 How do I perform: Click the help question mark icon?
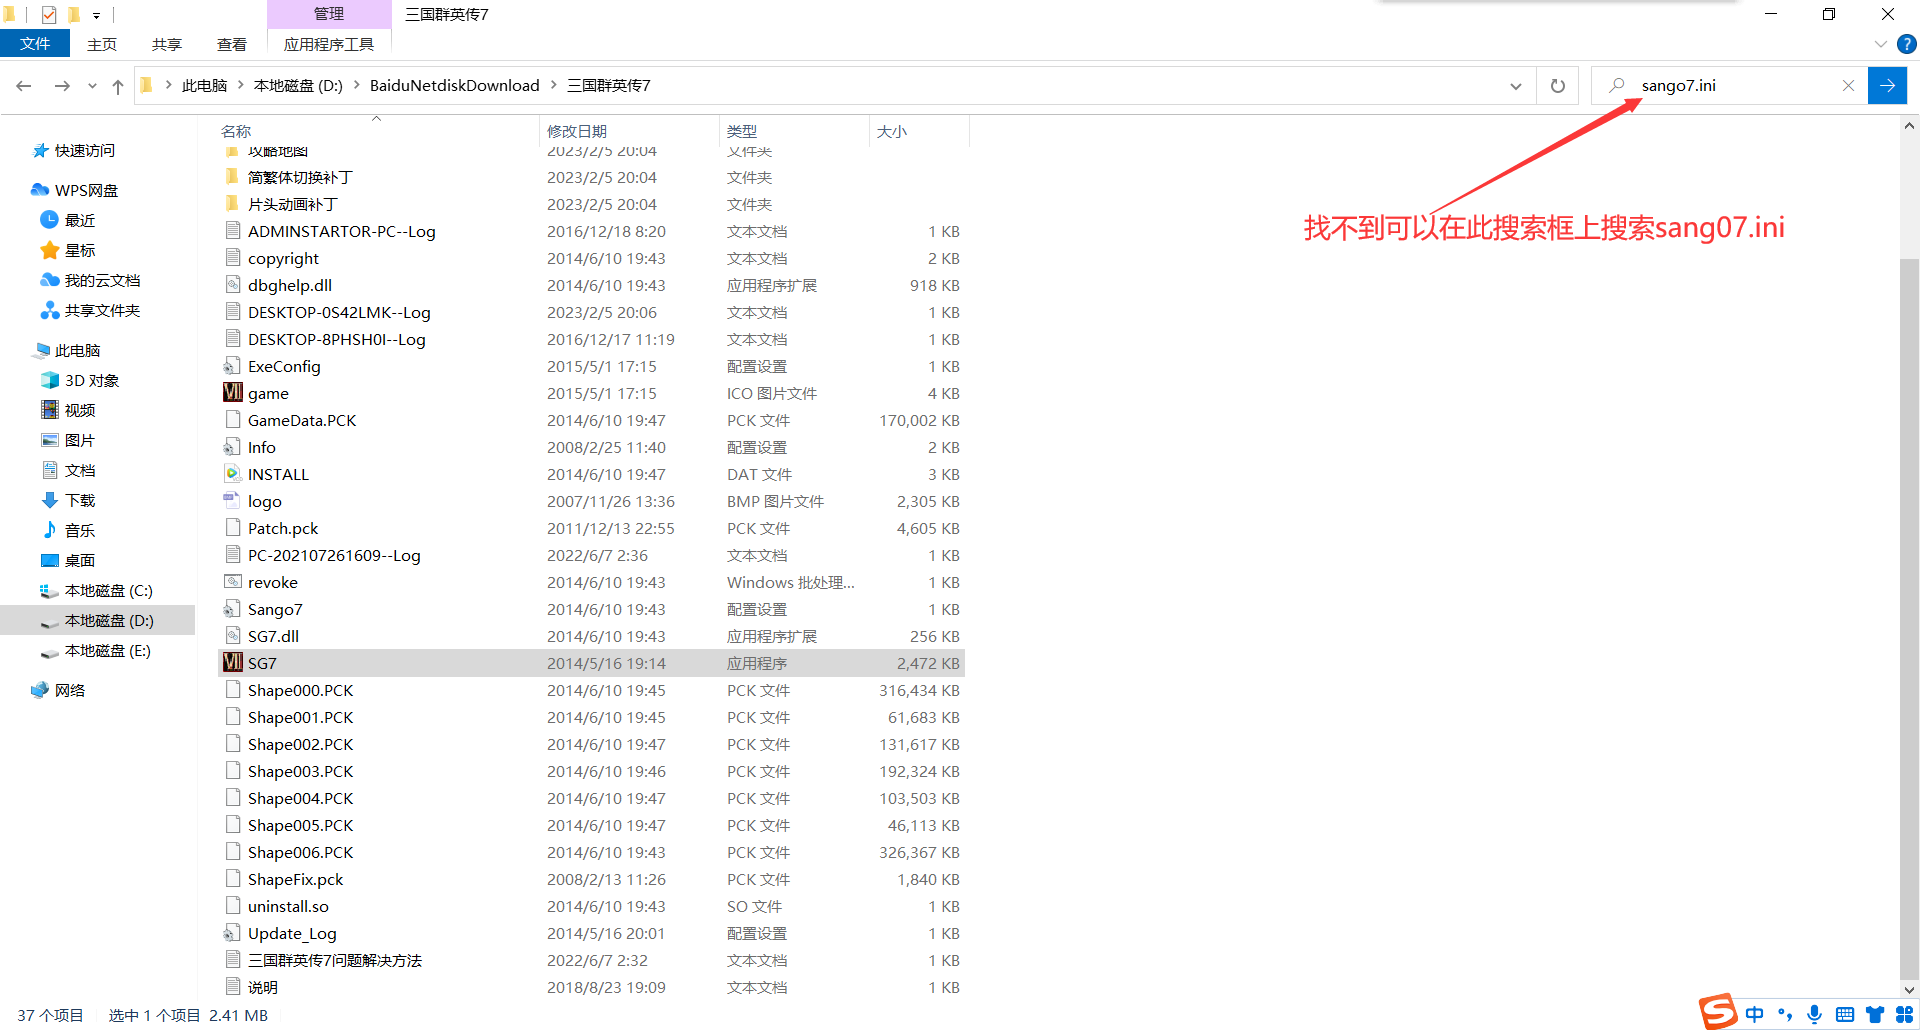tap(1906, 44)
